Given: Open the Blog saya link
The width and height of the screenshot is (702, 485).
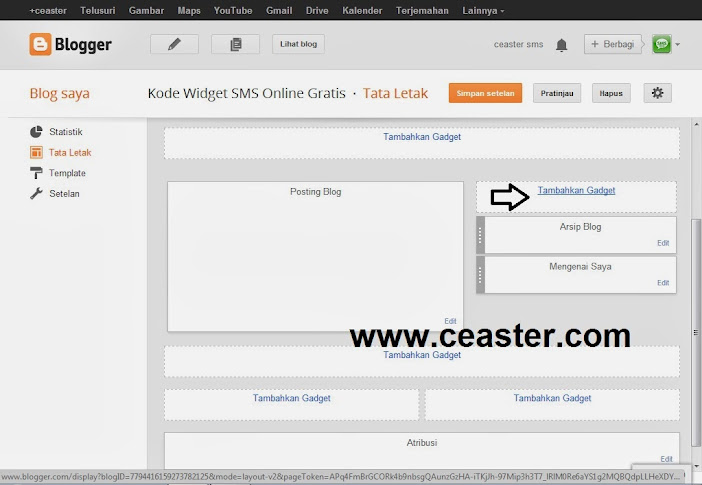Looking at the screenshot, I should (60, 93).
